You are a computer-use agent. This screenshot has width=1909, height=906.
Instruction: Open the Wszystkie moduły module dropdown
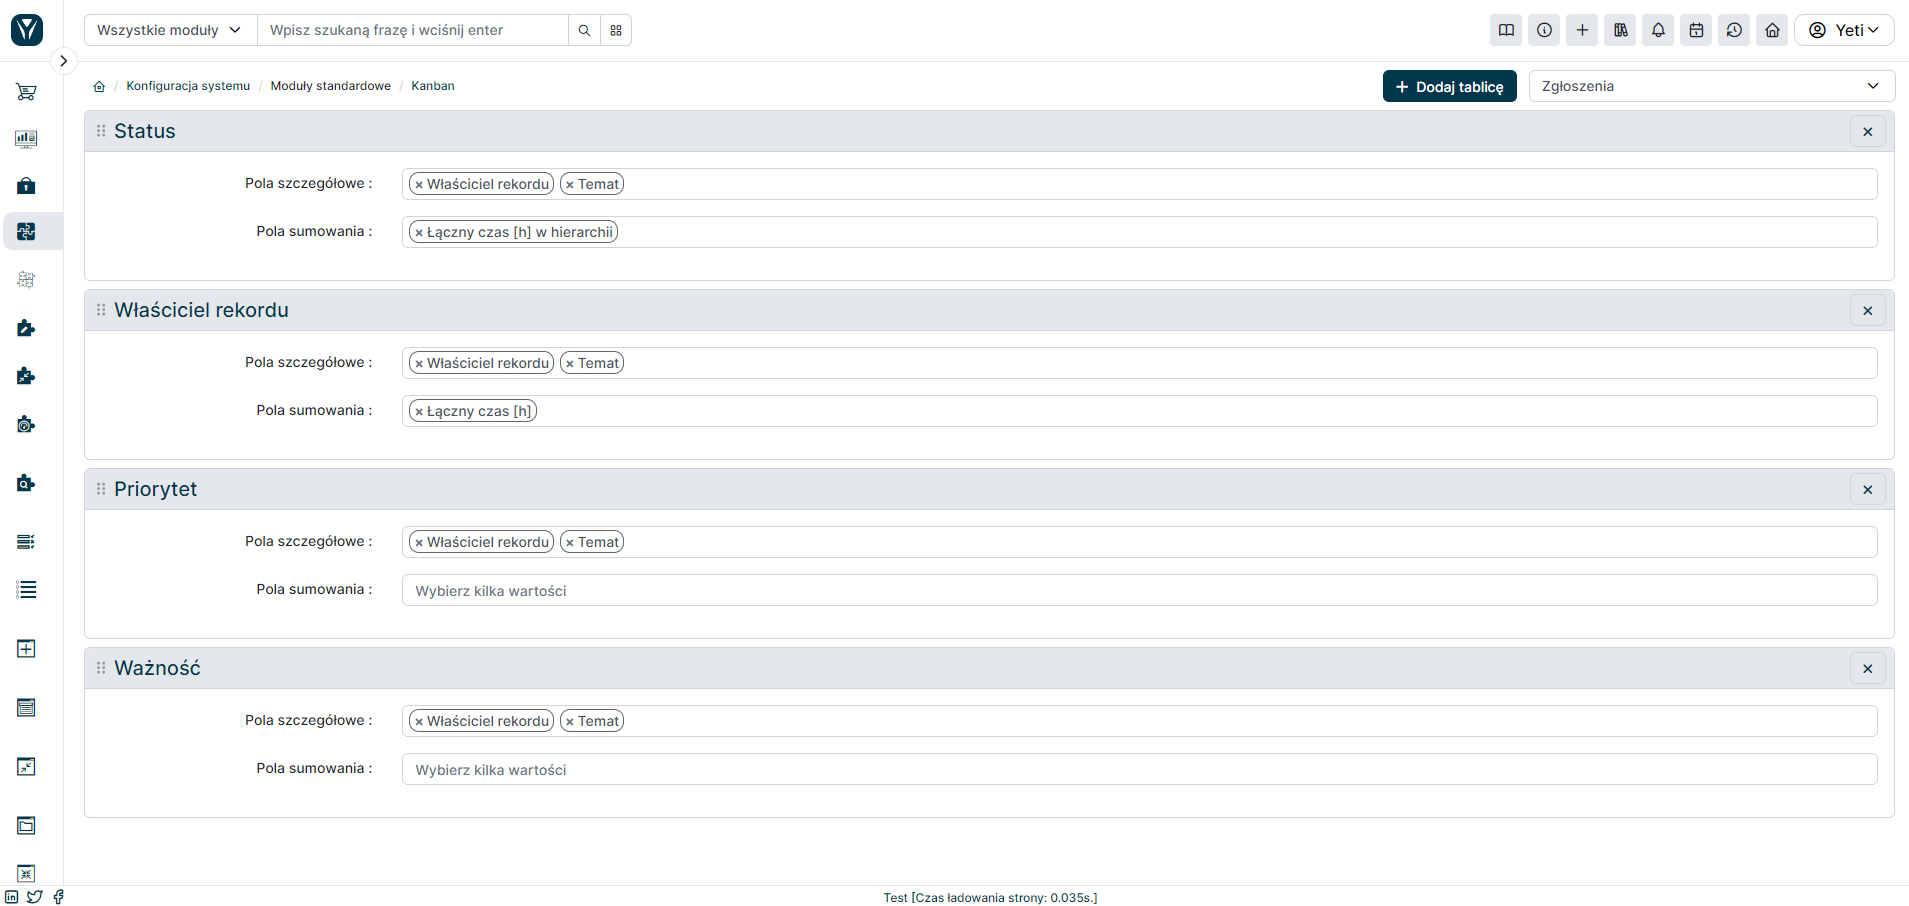(170, 30)
